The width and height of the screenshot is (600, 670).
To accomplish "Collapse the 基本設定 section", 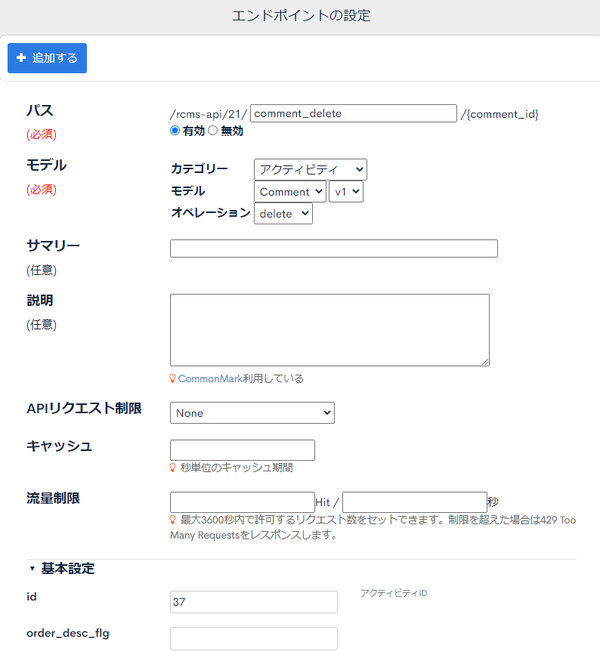I will pyautogui.click(x=62, y=568).
